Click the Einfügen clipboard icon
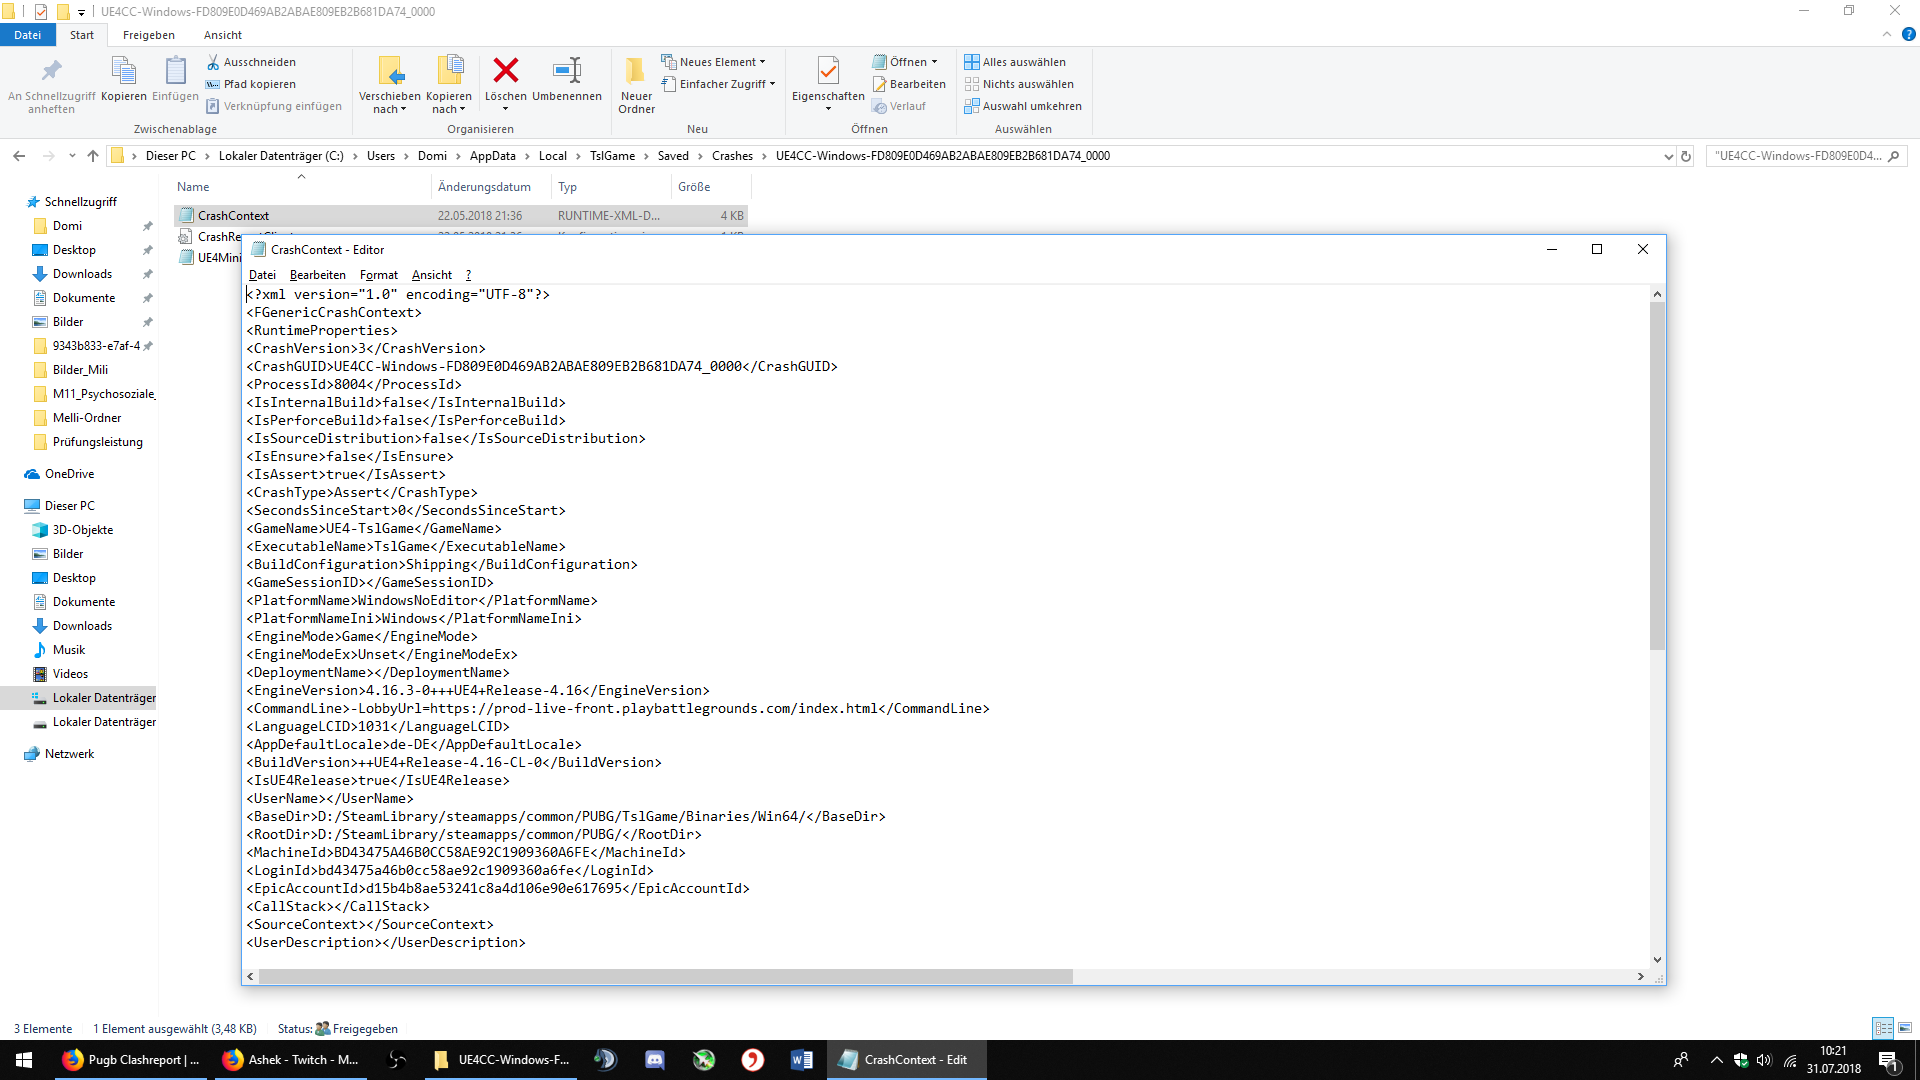Screen dimensions: 1920x1080 [175, 71]
